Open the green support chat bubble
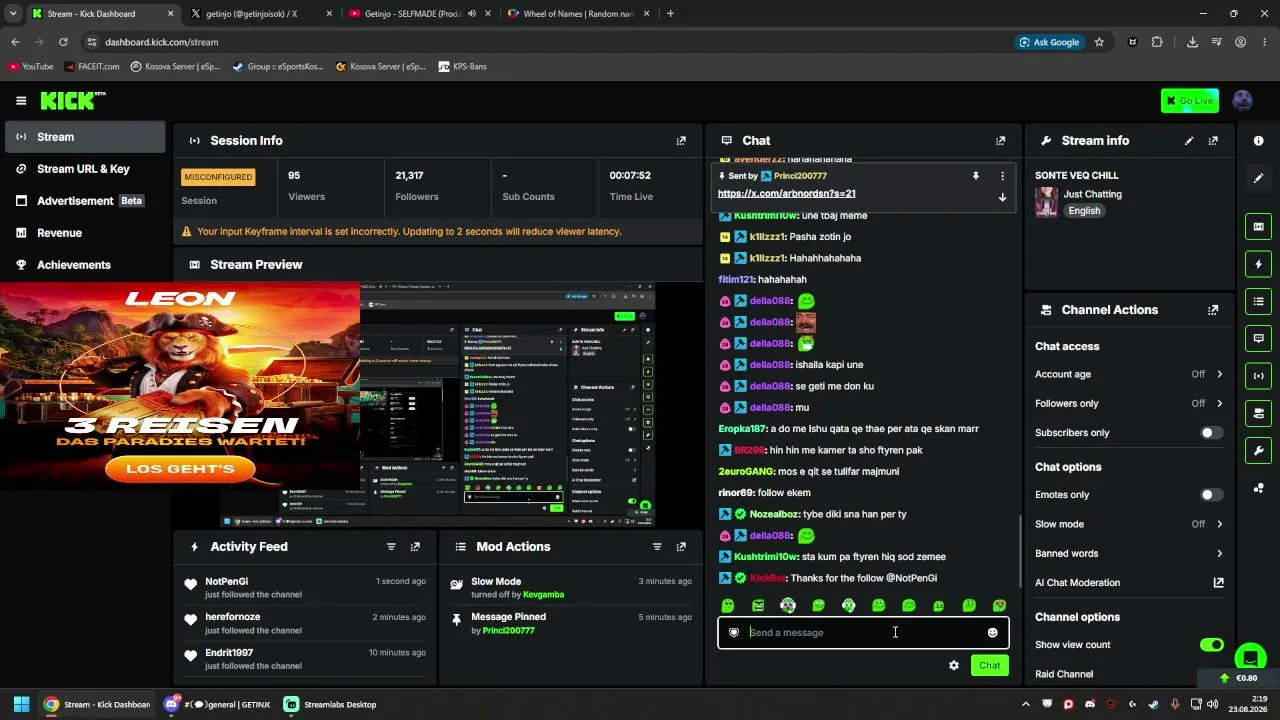1280x720 pixels. 1249,657
